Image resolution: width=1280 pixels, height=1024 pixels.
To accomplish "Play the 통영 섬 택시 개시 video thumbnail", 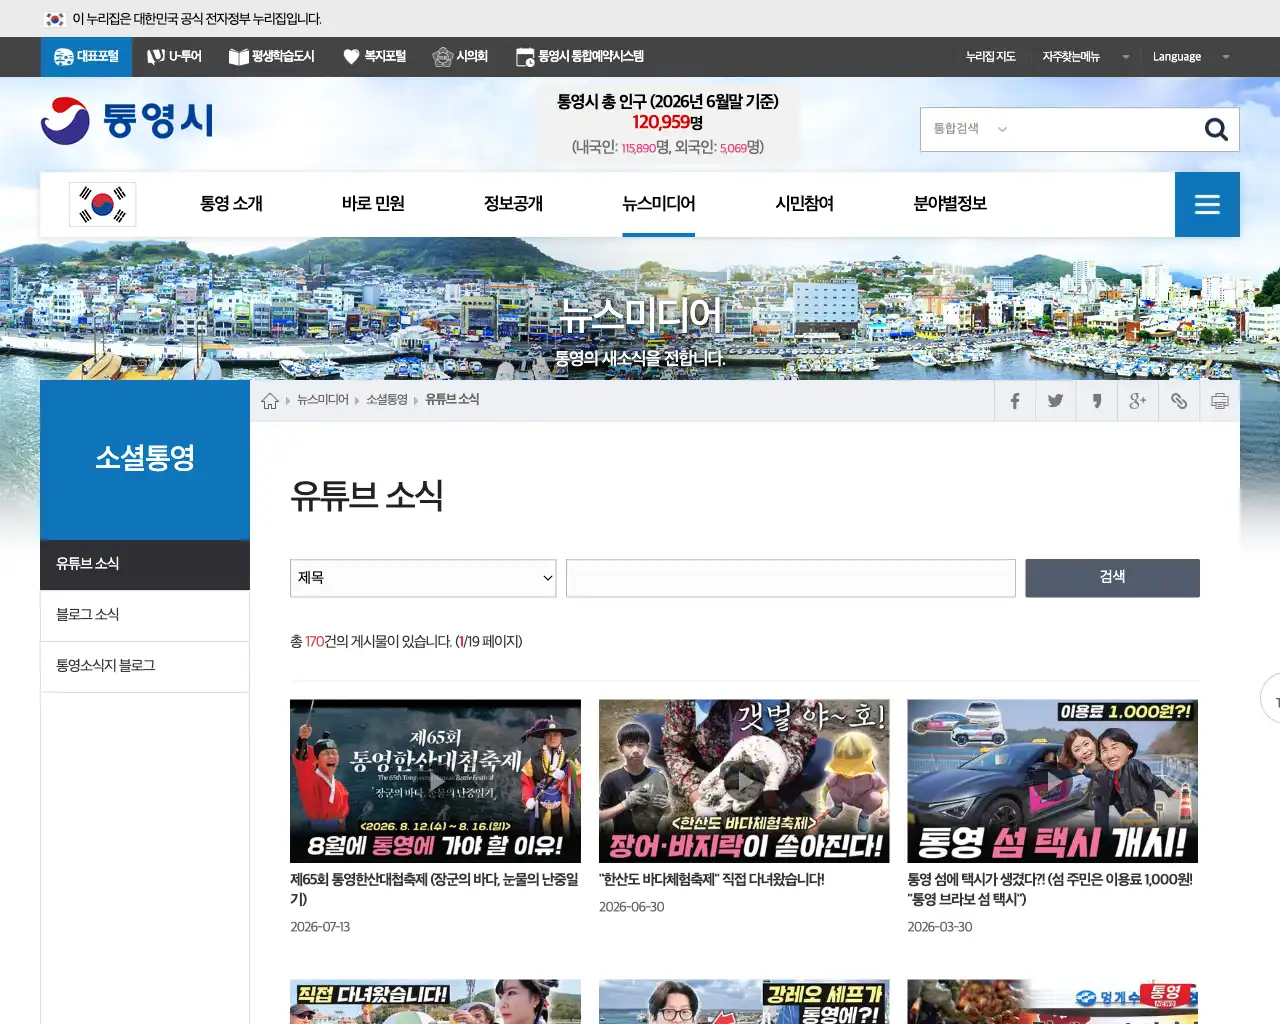I will pos(1052,781).
